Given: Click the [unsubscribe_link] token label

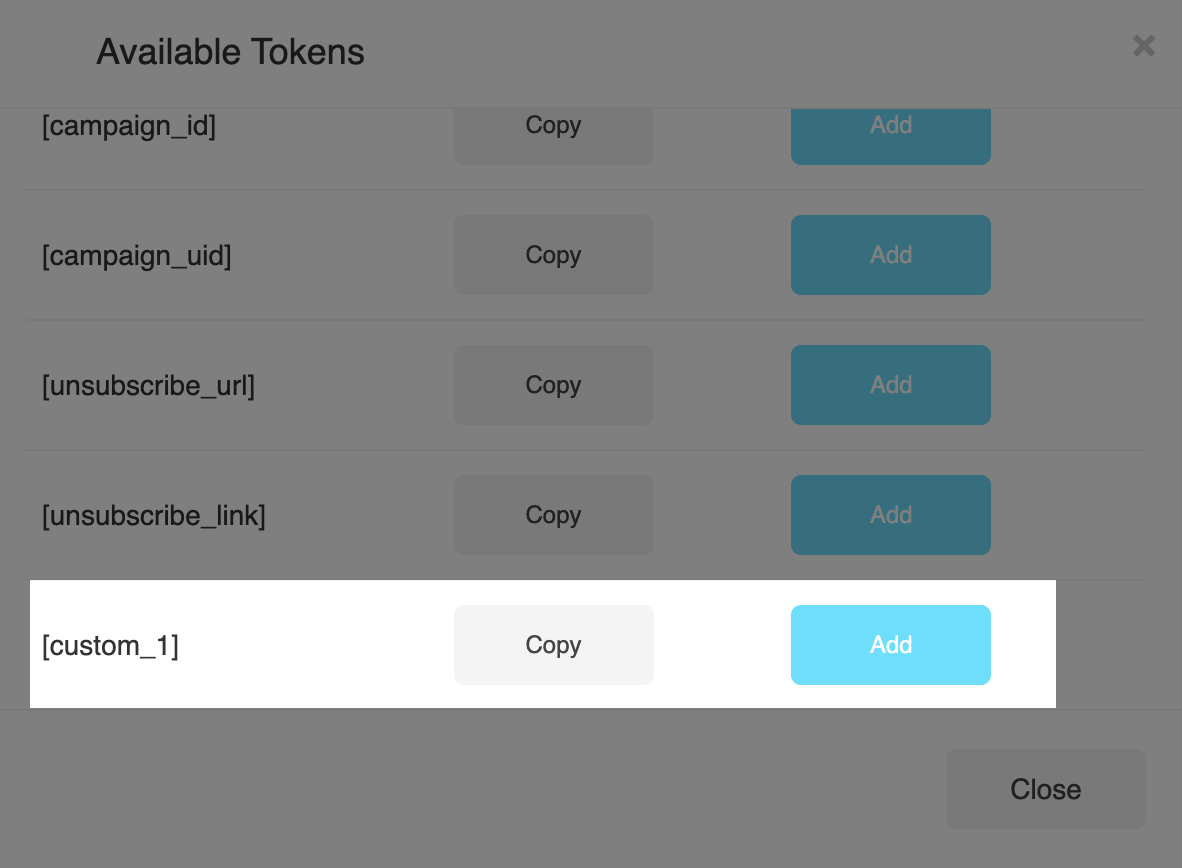Looking at the screenshot, I should click(x=153, y=516).
